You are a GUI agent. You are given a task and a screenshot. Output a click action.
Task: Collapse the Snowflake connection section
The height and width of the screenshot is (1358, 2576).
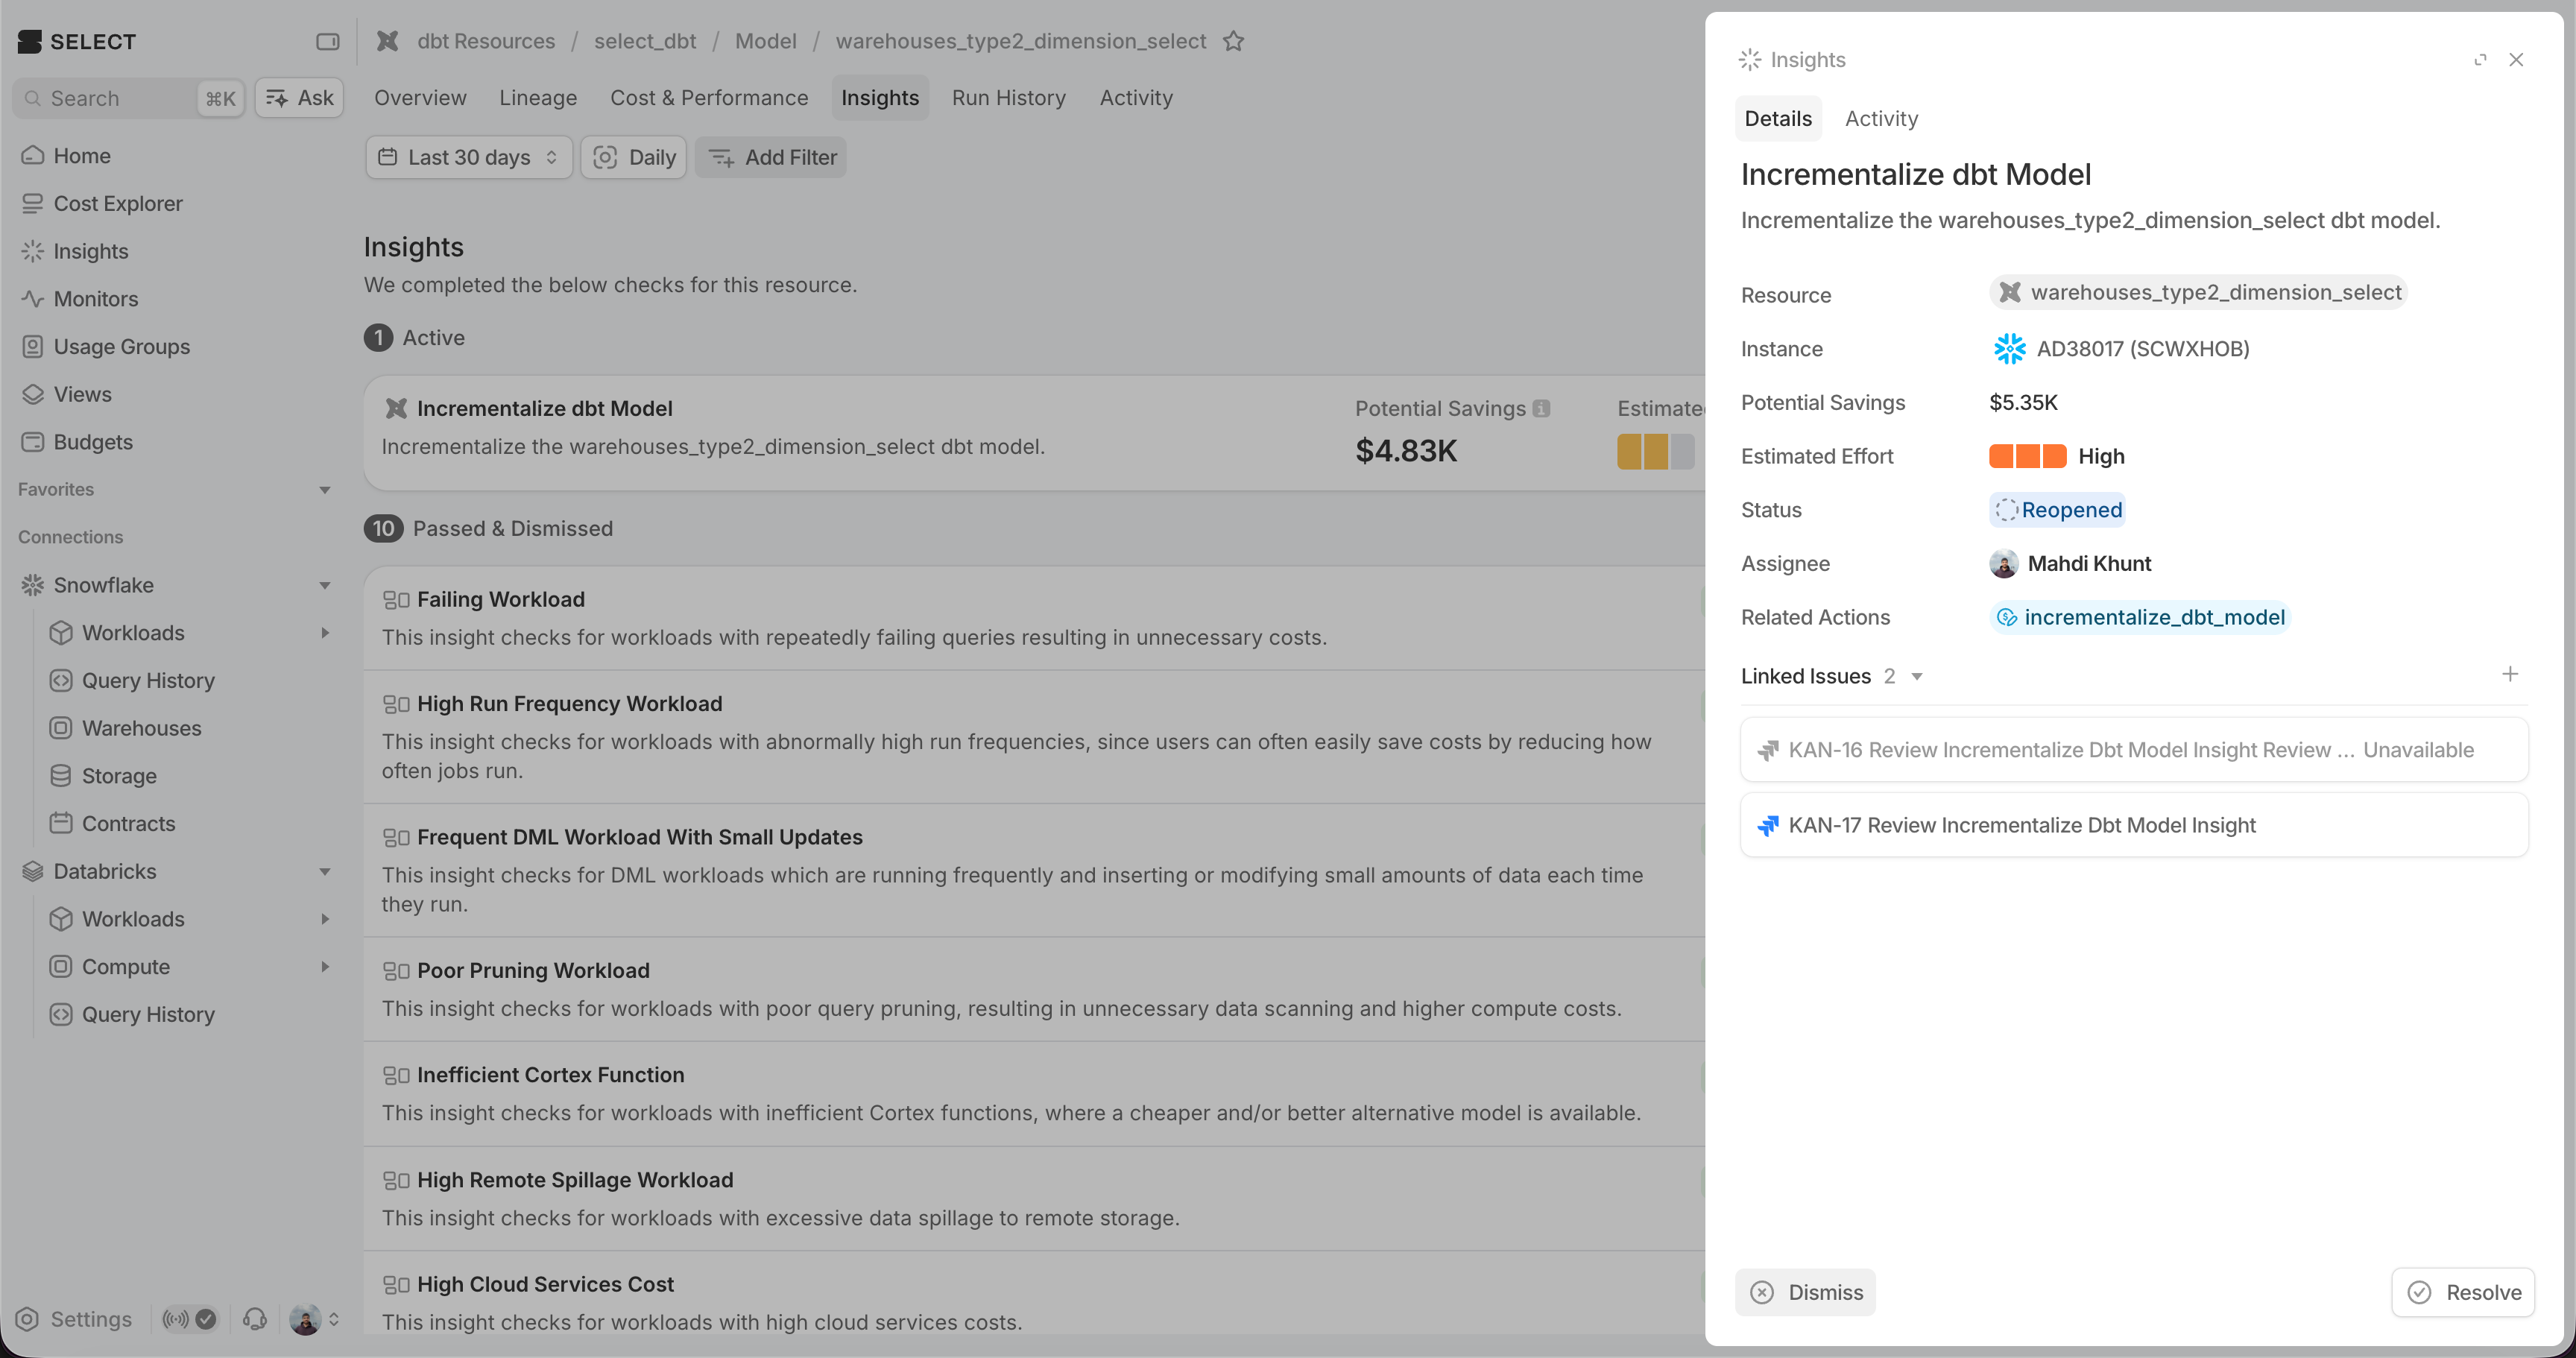[x=324, y=585]
